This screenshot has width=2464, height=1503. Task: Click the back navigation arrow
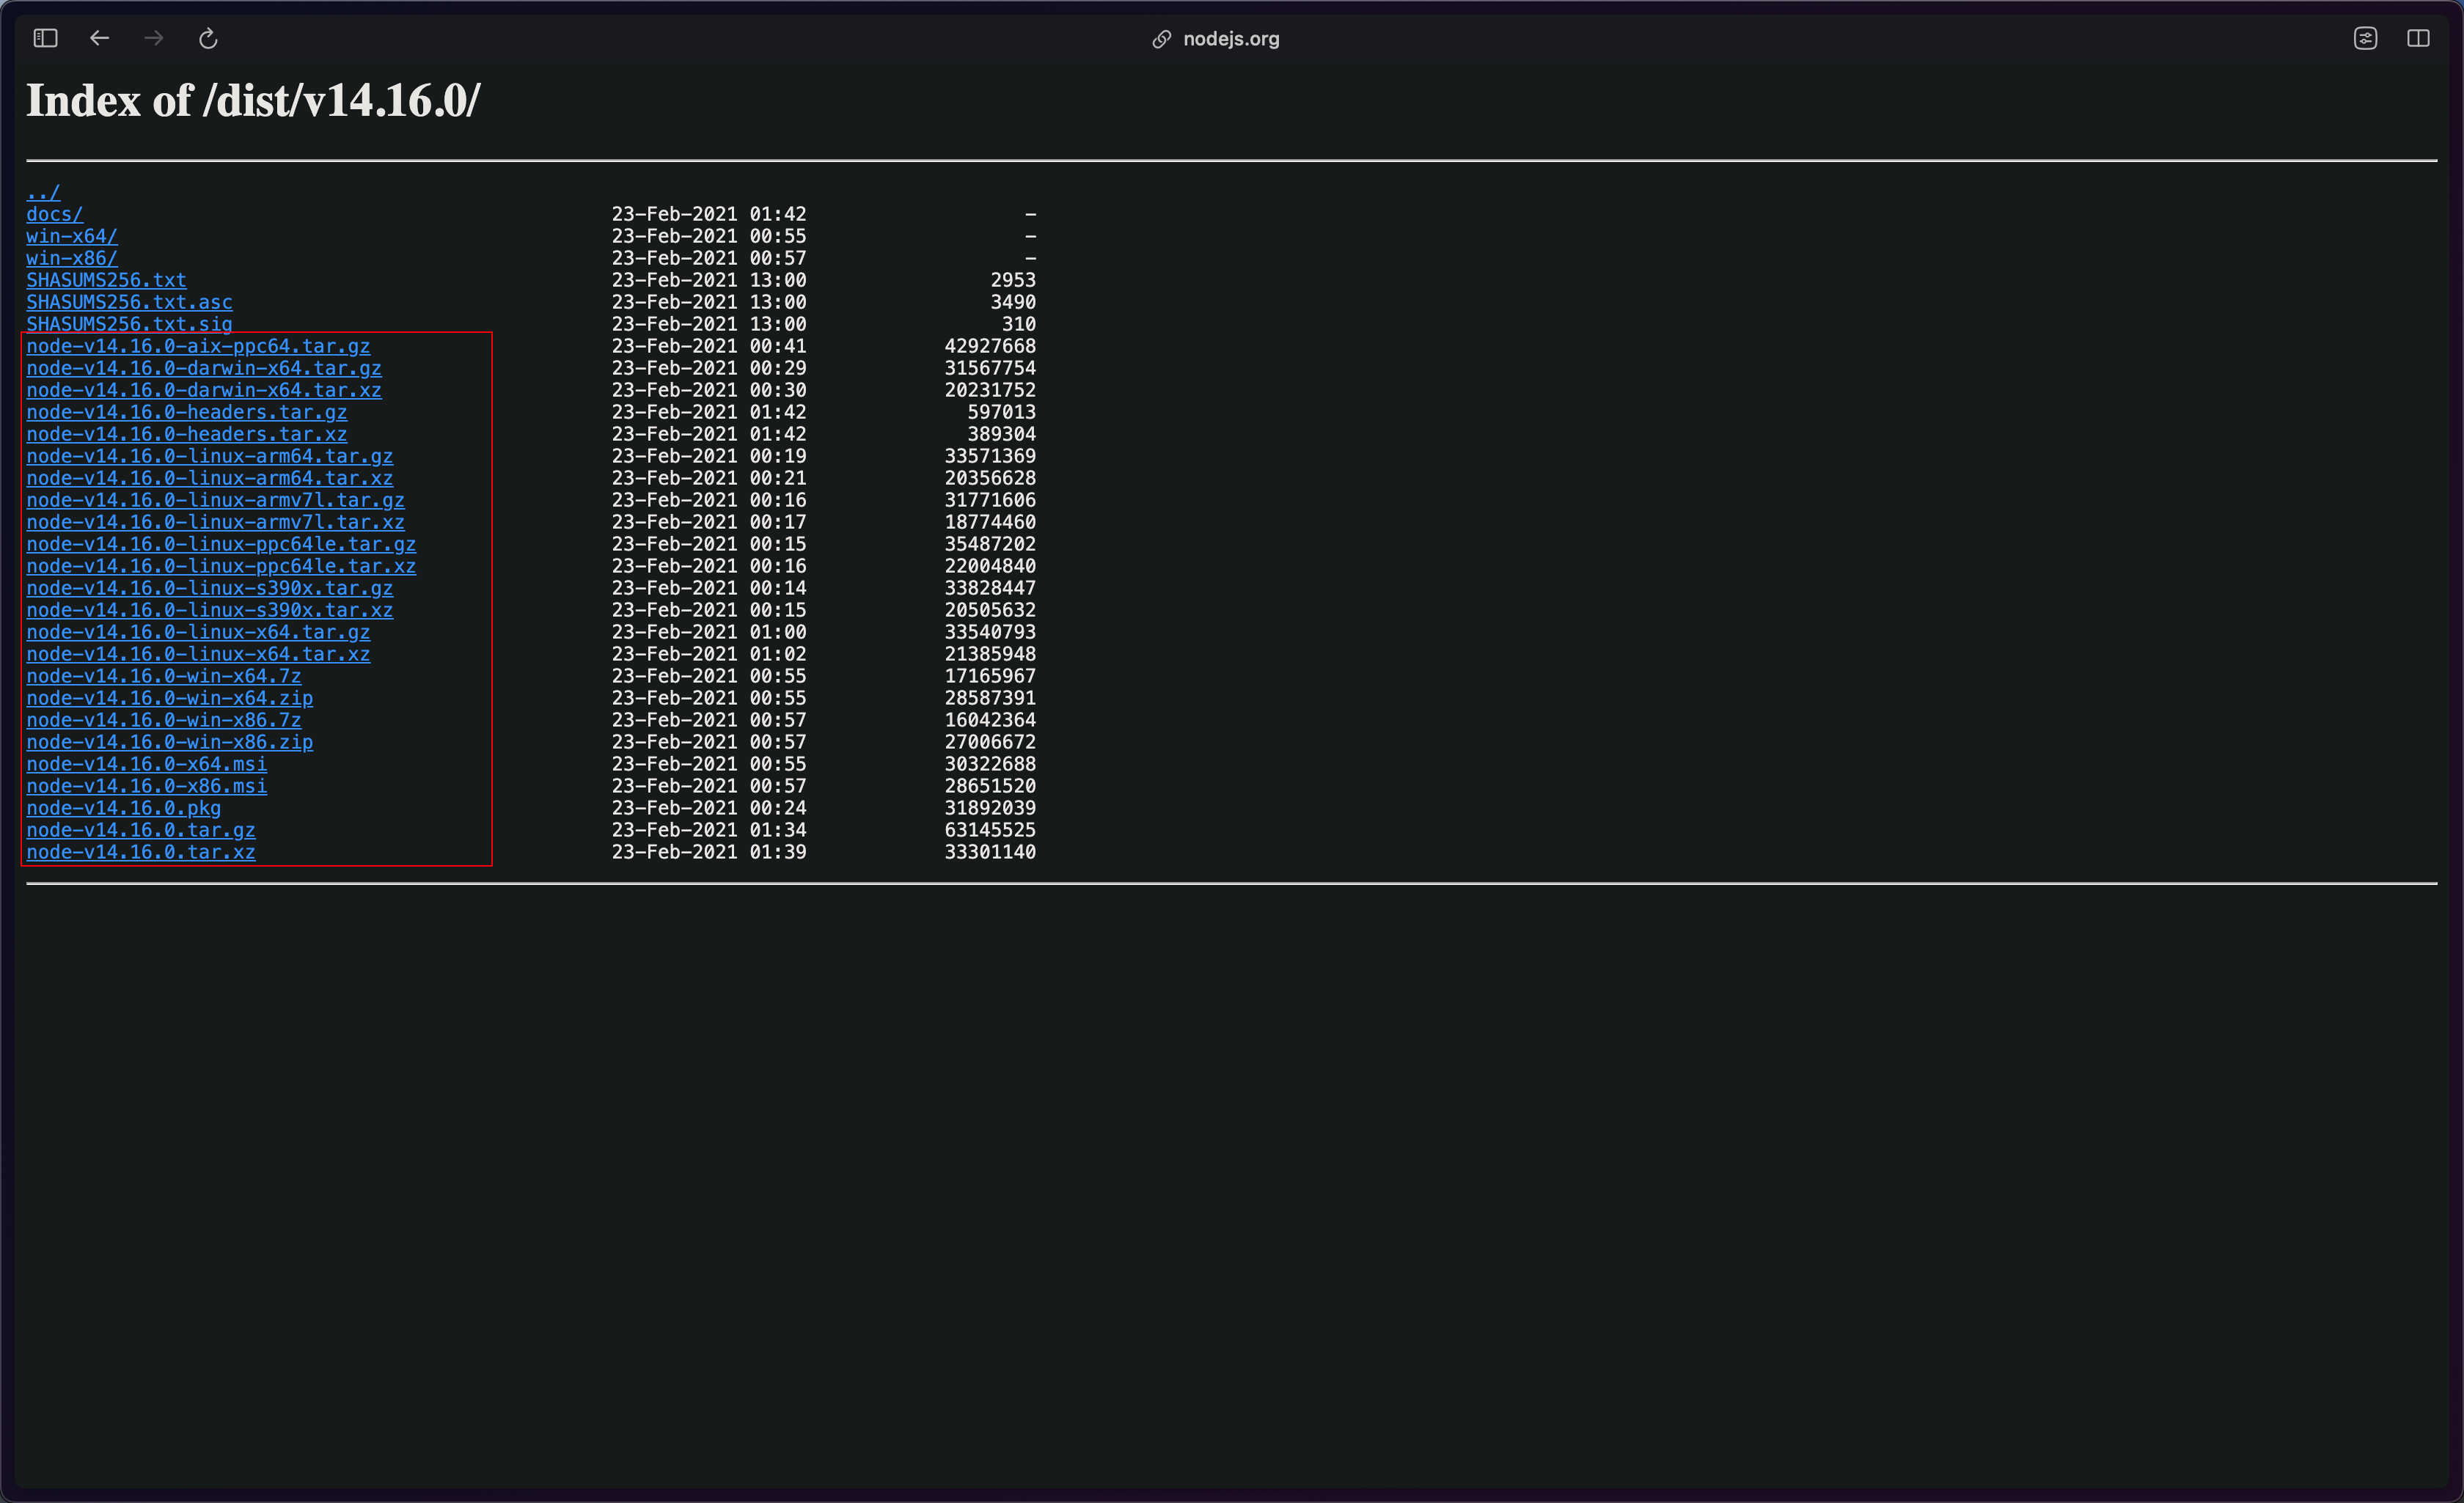(x=99, y=38)
